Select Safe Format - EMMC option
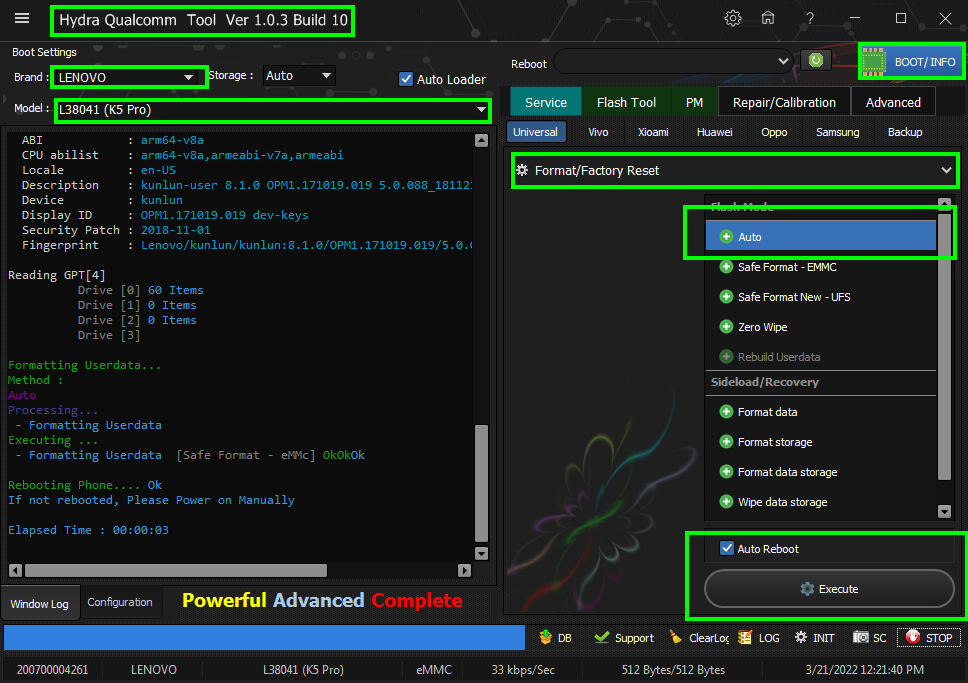 click(820, 267)
